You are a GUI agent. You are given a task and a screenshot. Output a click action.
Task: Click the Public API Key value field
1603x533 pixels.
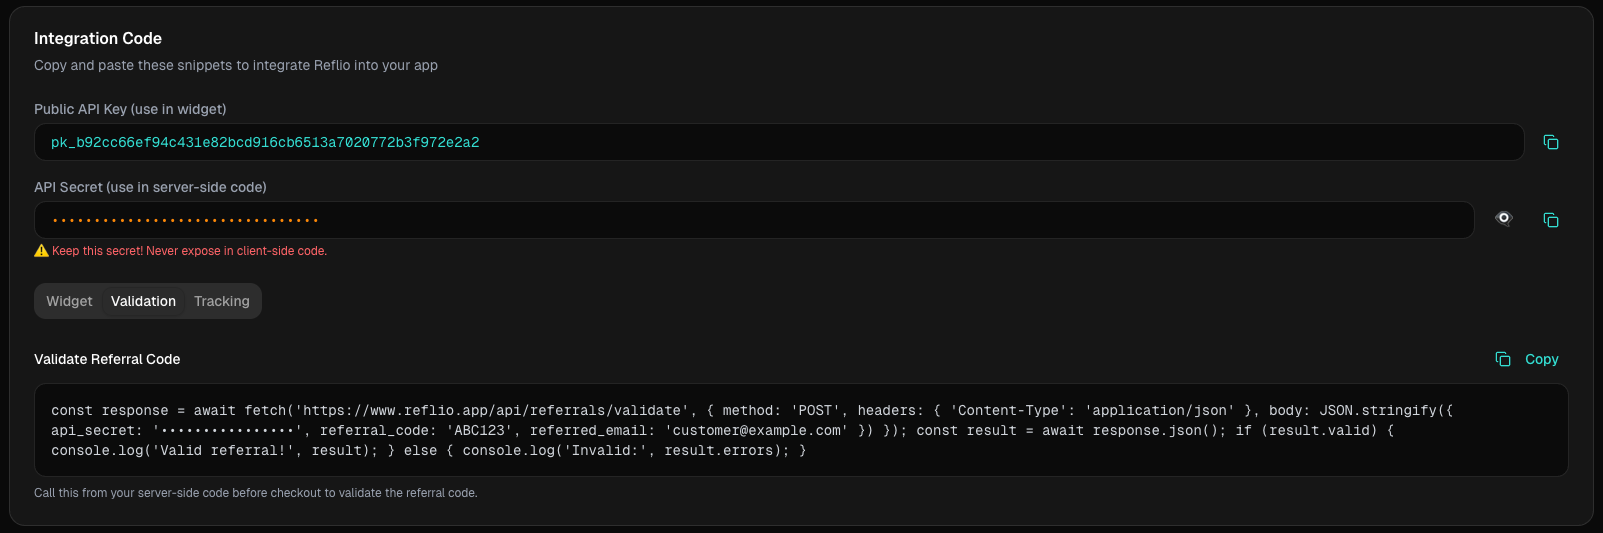(778, 142)
